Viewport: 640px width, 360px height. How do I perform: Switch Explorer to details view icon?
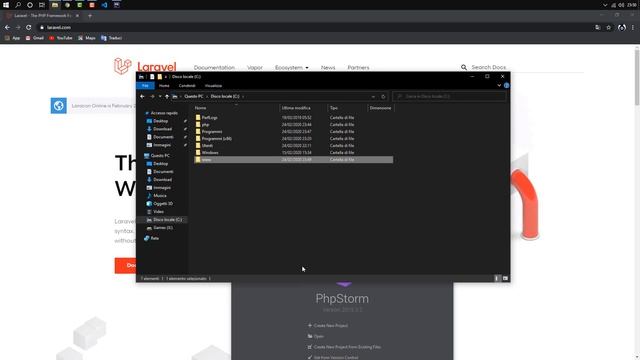[497, 278]
